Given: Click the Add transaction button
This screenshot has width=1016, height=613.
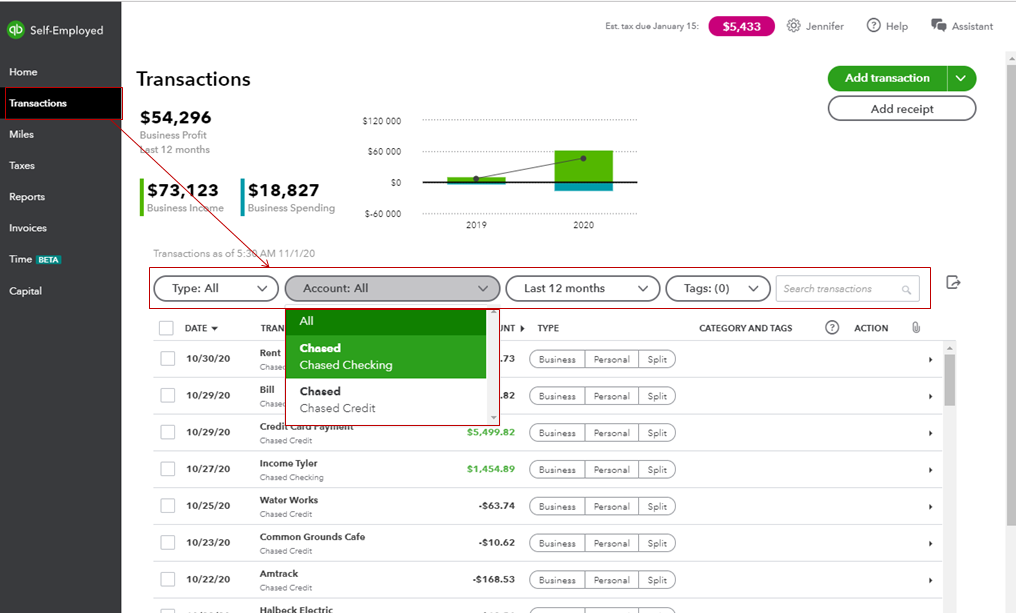Looking at the screenshot, I should click(x=887, y=78).
